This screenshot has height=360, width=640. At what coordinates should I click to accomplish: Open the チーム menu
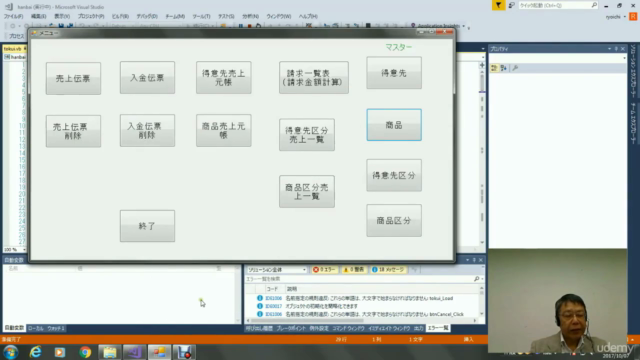[x=175, y=16]
